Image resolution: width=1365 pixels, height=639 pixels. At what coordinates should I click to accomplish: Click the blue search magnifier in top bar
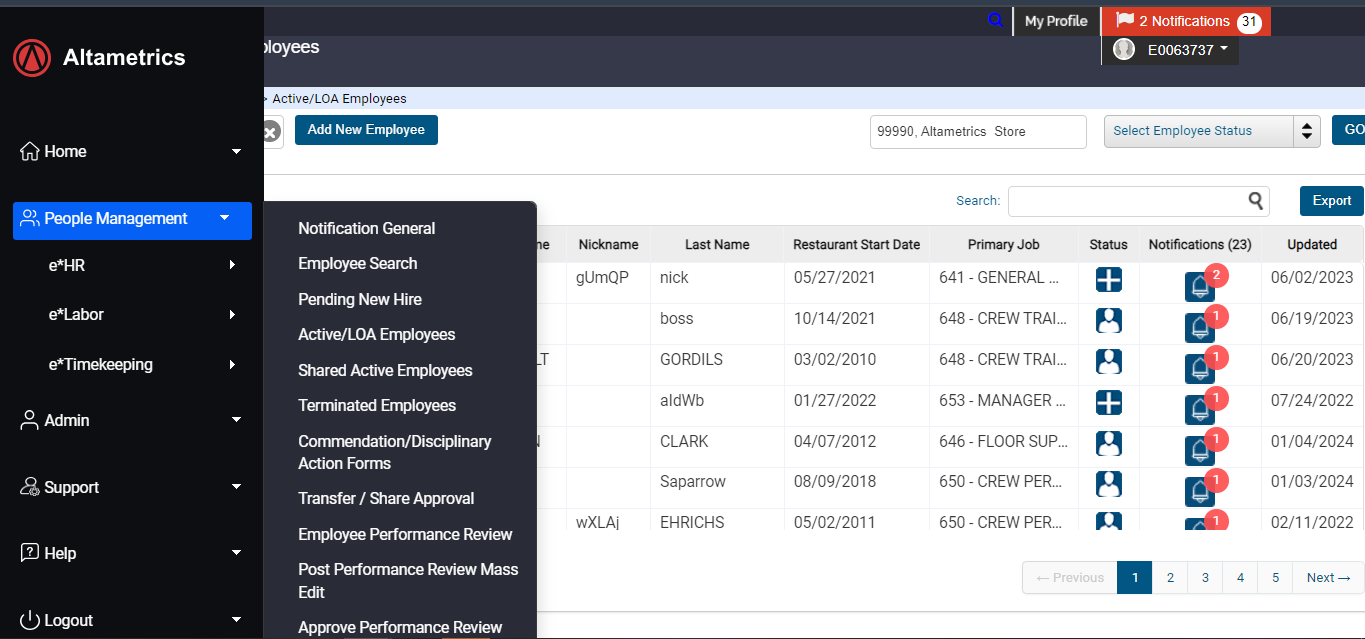[x=994, y=20]
